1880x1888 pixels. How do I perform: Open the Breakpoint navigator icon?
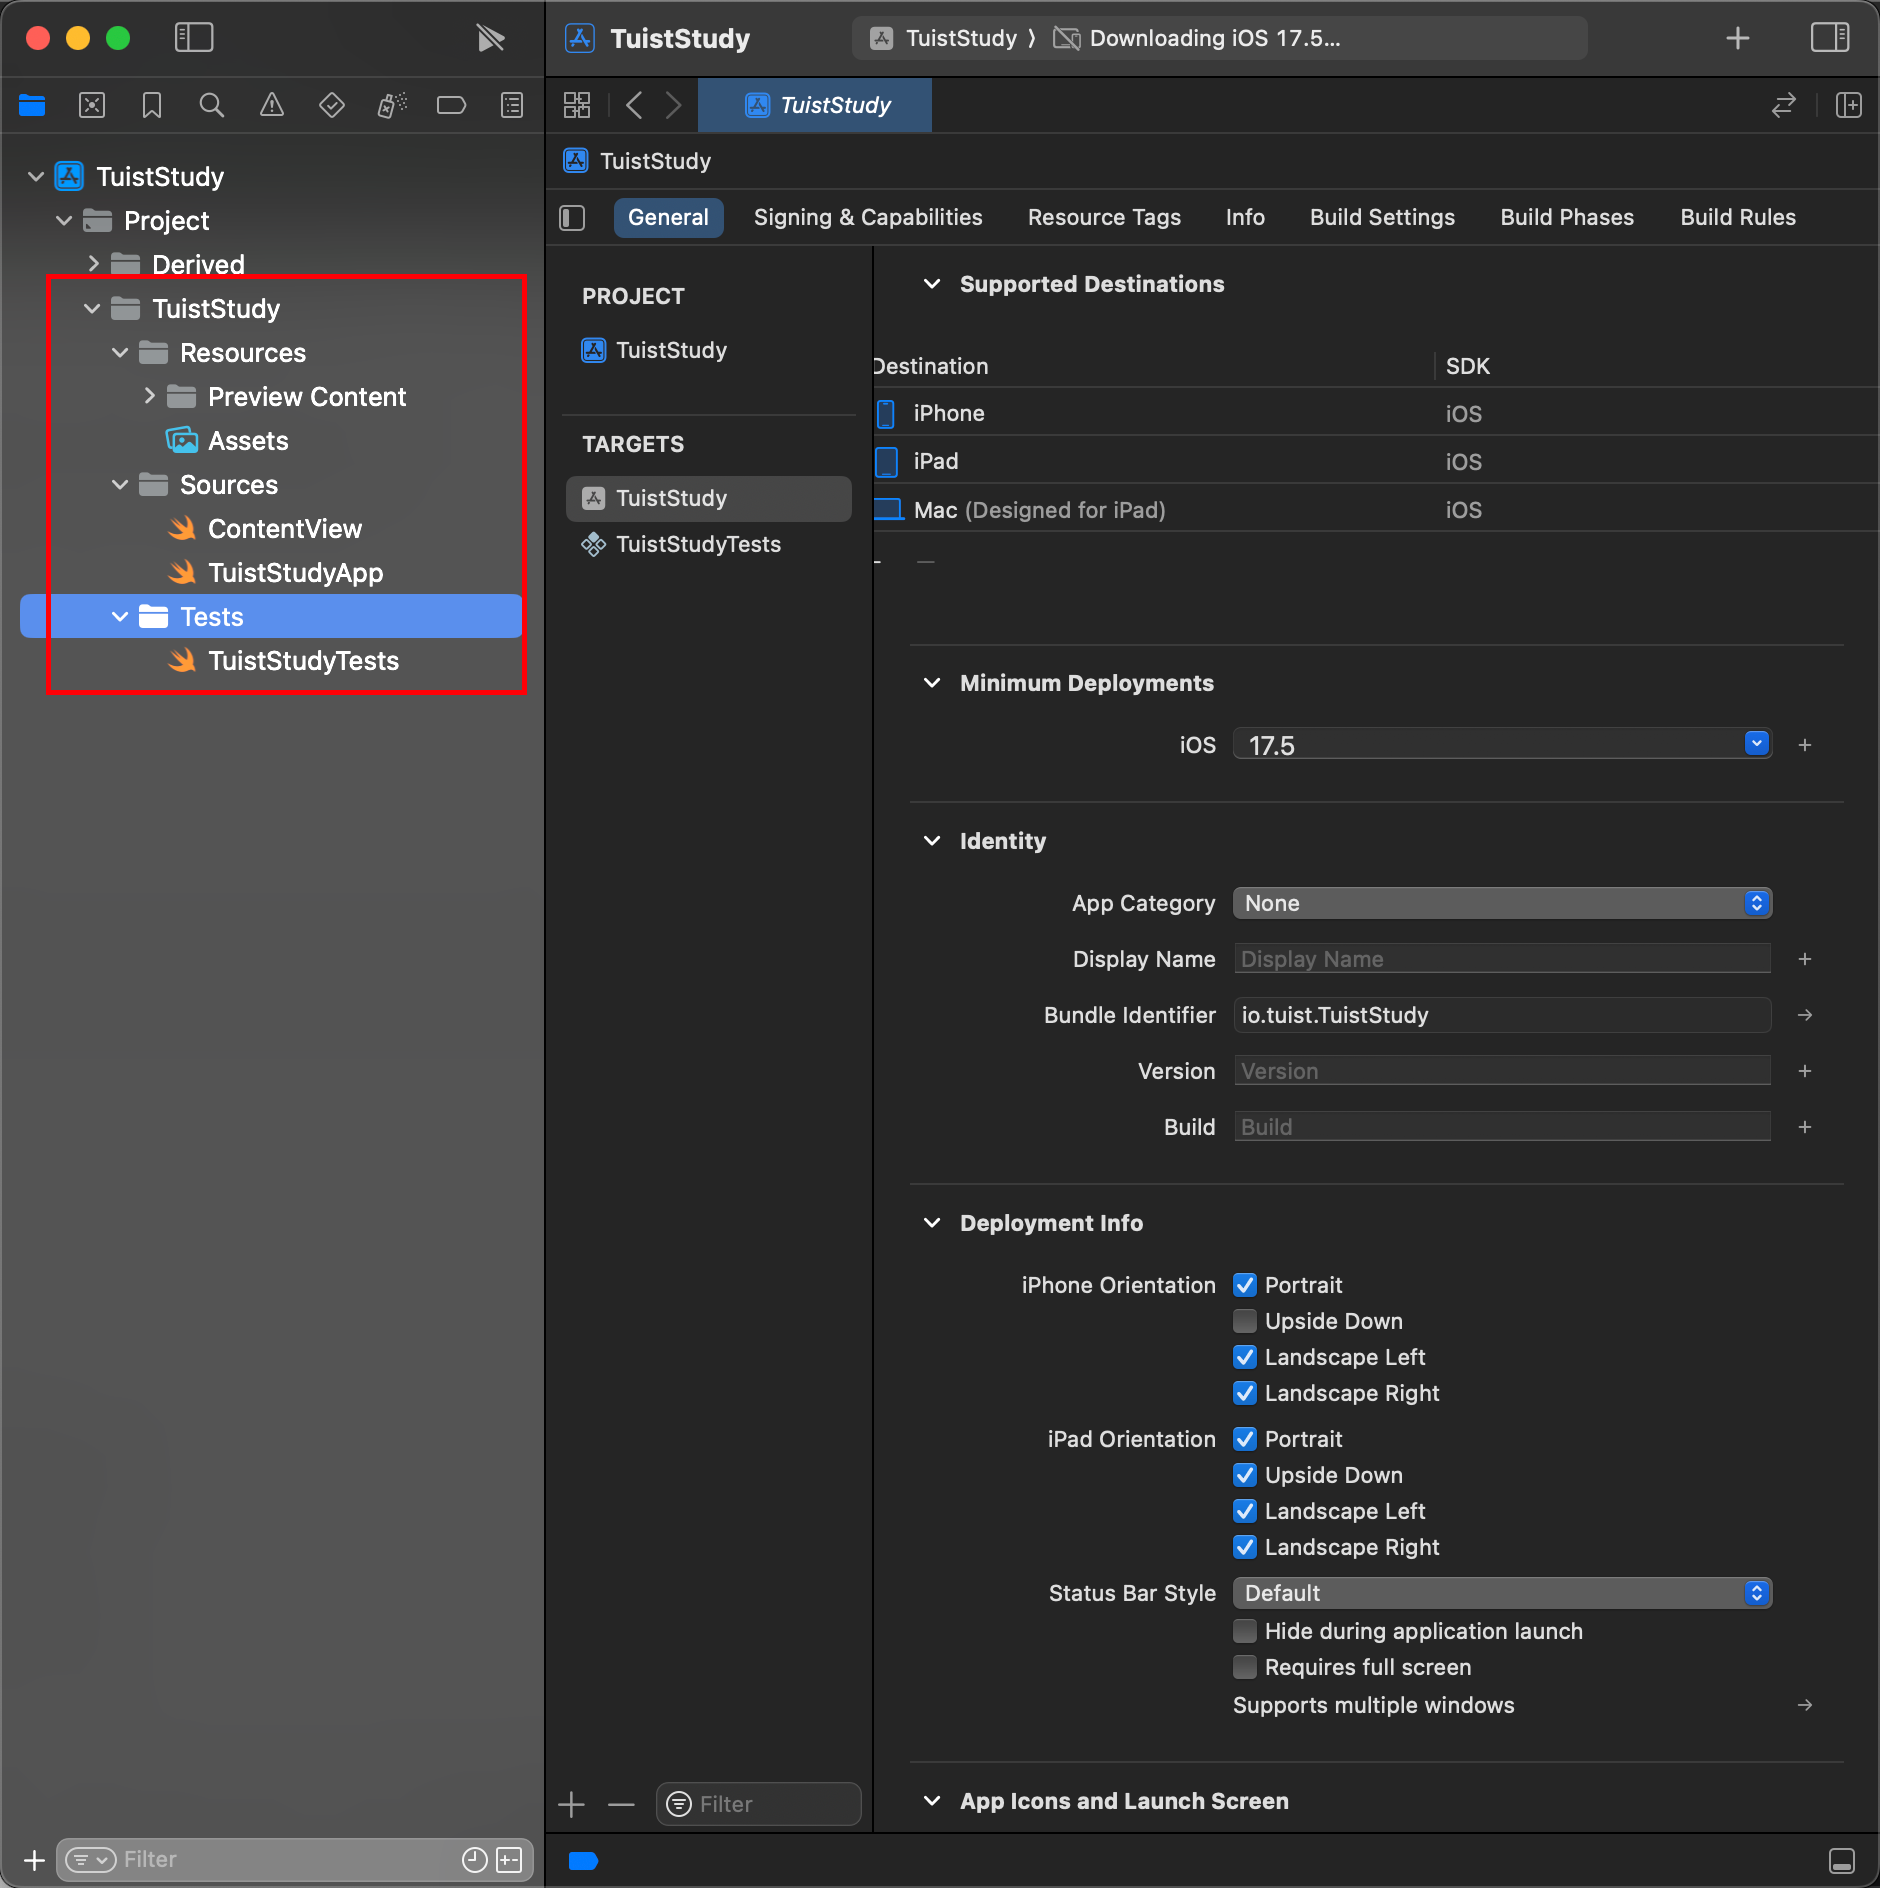tap(452, 105)
